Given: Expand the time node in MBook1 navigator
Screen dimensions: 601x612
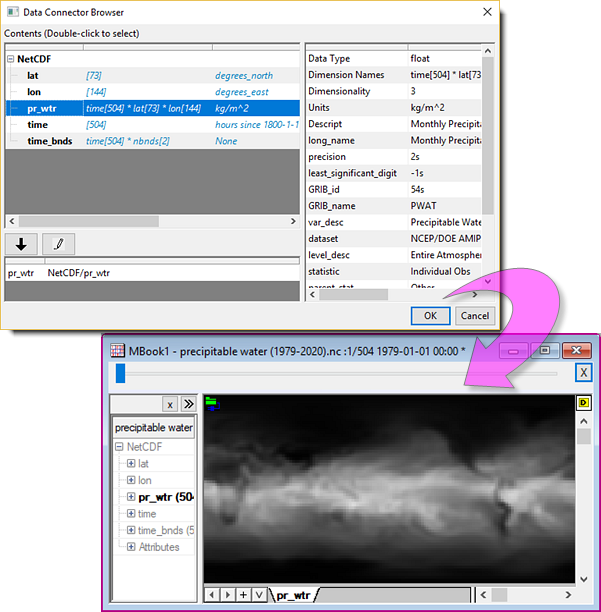Looking at the screenshot, I should pos(131,513).
